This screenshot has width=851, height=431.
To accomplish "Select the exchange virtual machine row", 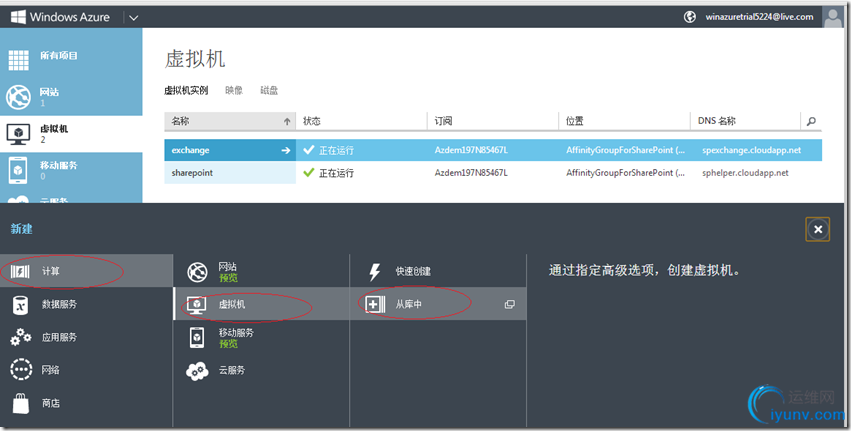I will [493, 150].
